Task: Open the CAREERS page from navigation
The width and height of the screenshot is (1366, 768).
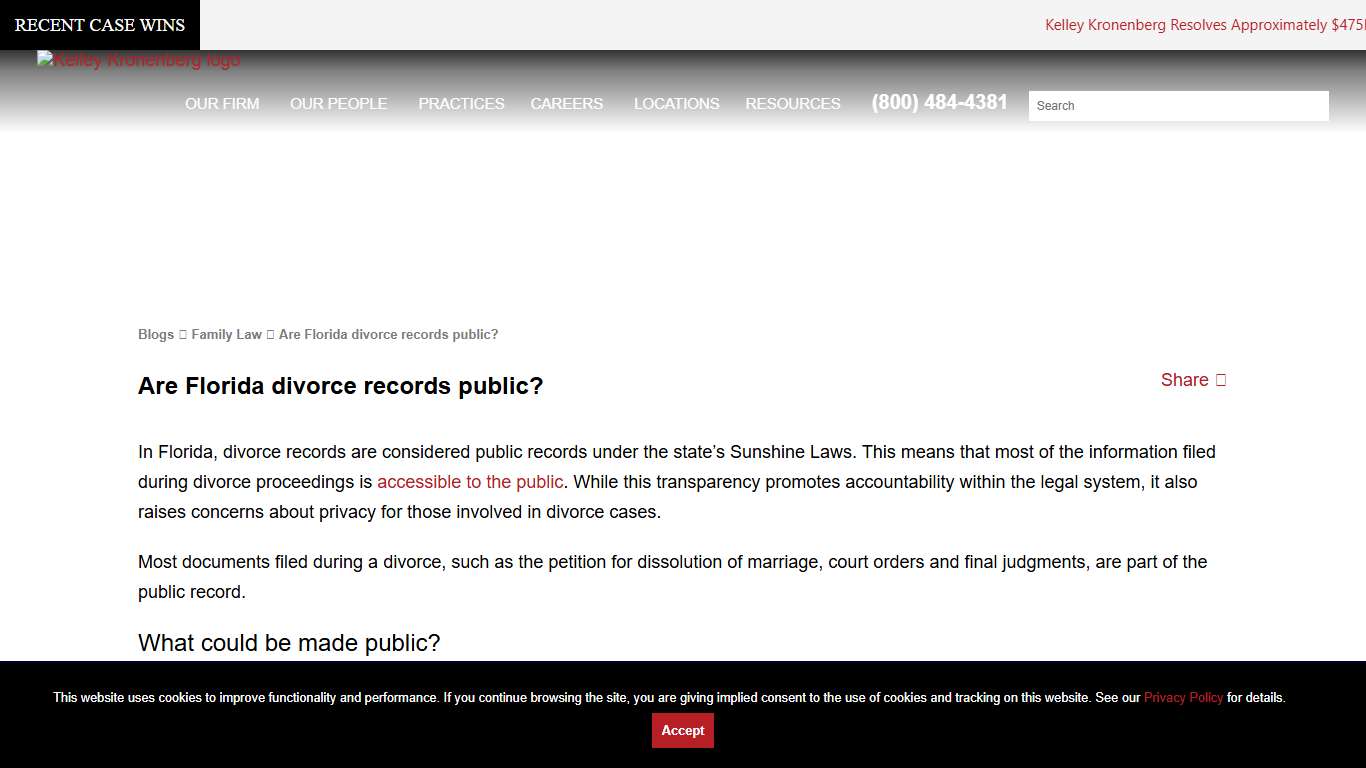Action: [x=566, y=103]
